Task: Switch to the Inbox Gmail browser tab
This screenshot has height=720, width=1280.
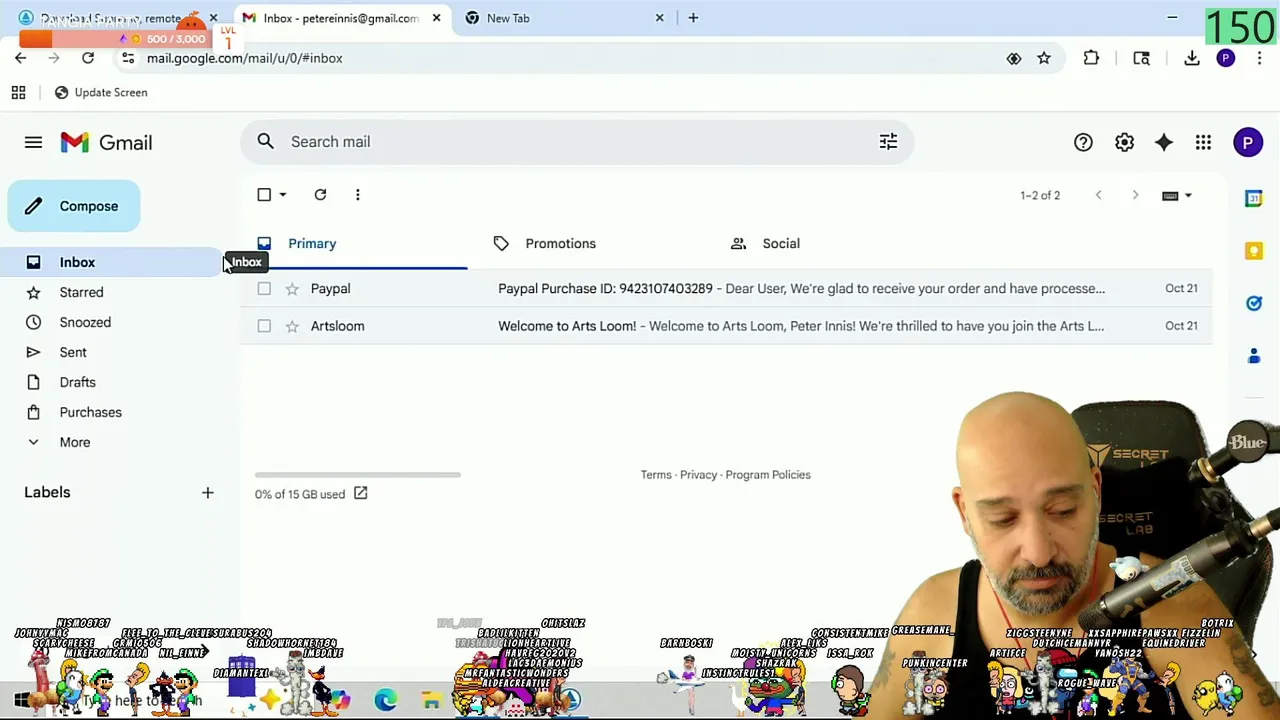Action: click(x=340, y=18)
